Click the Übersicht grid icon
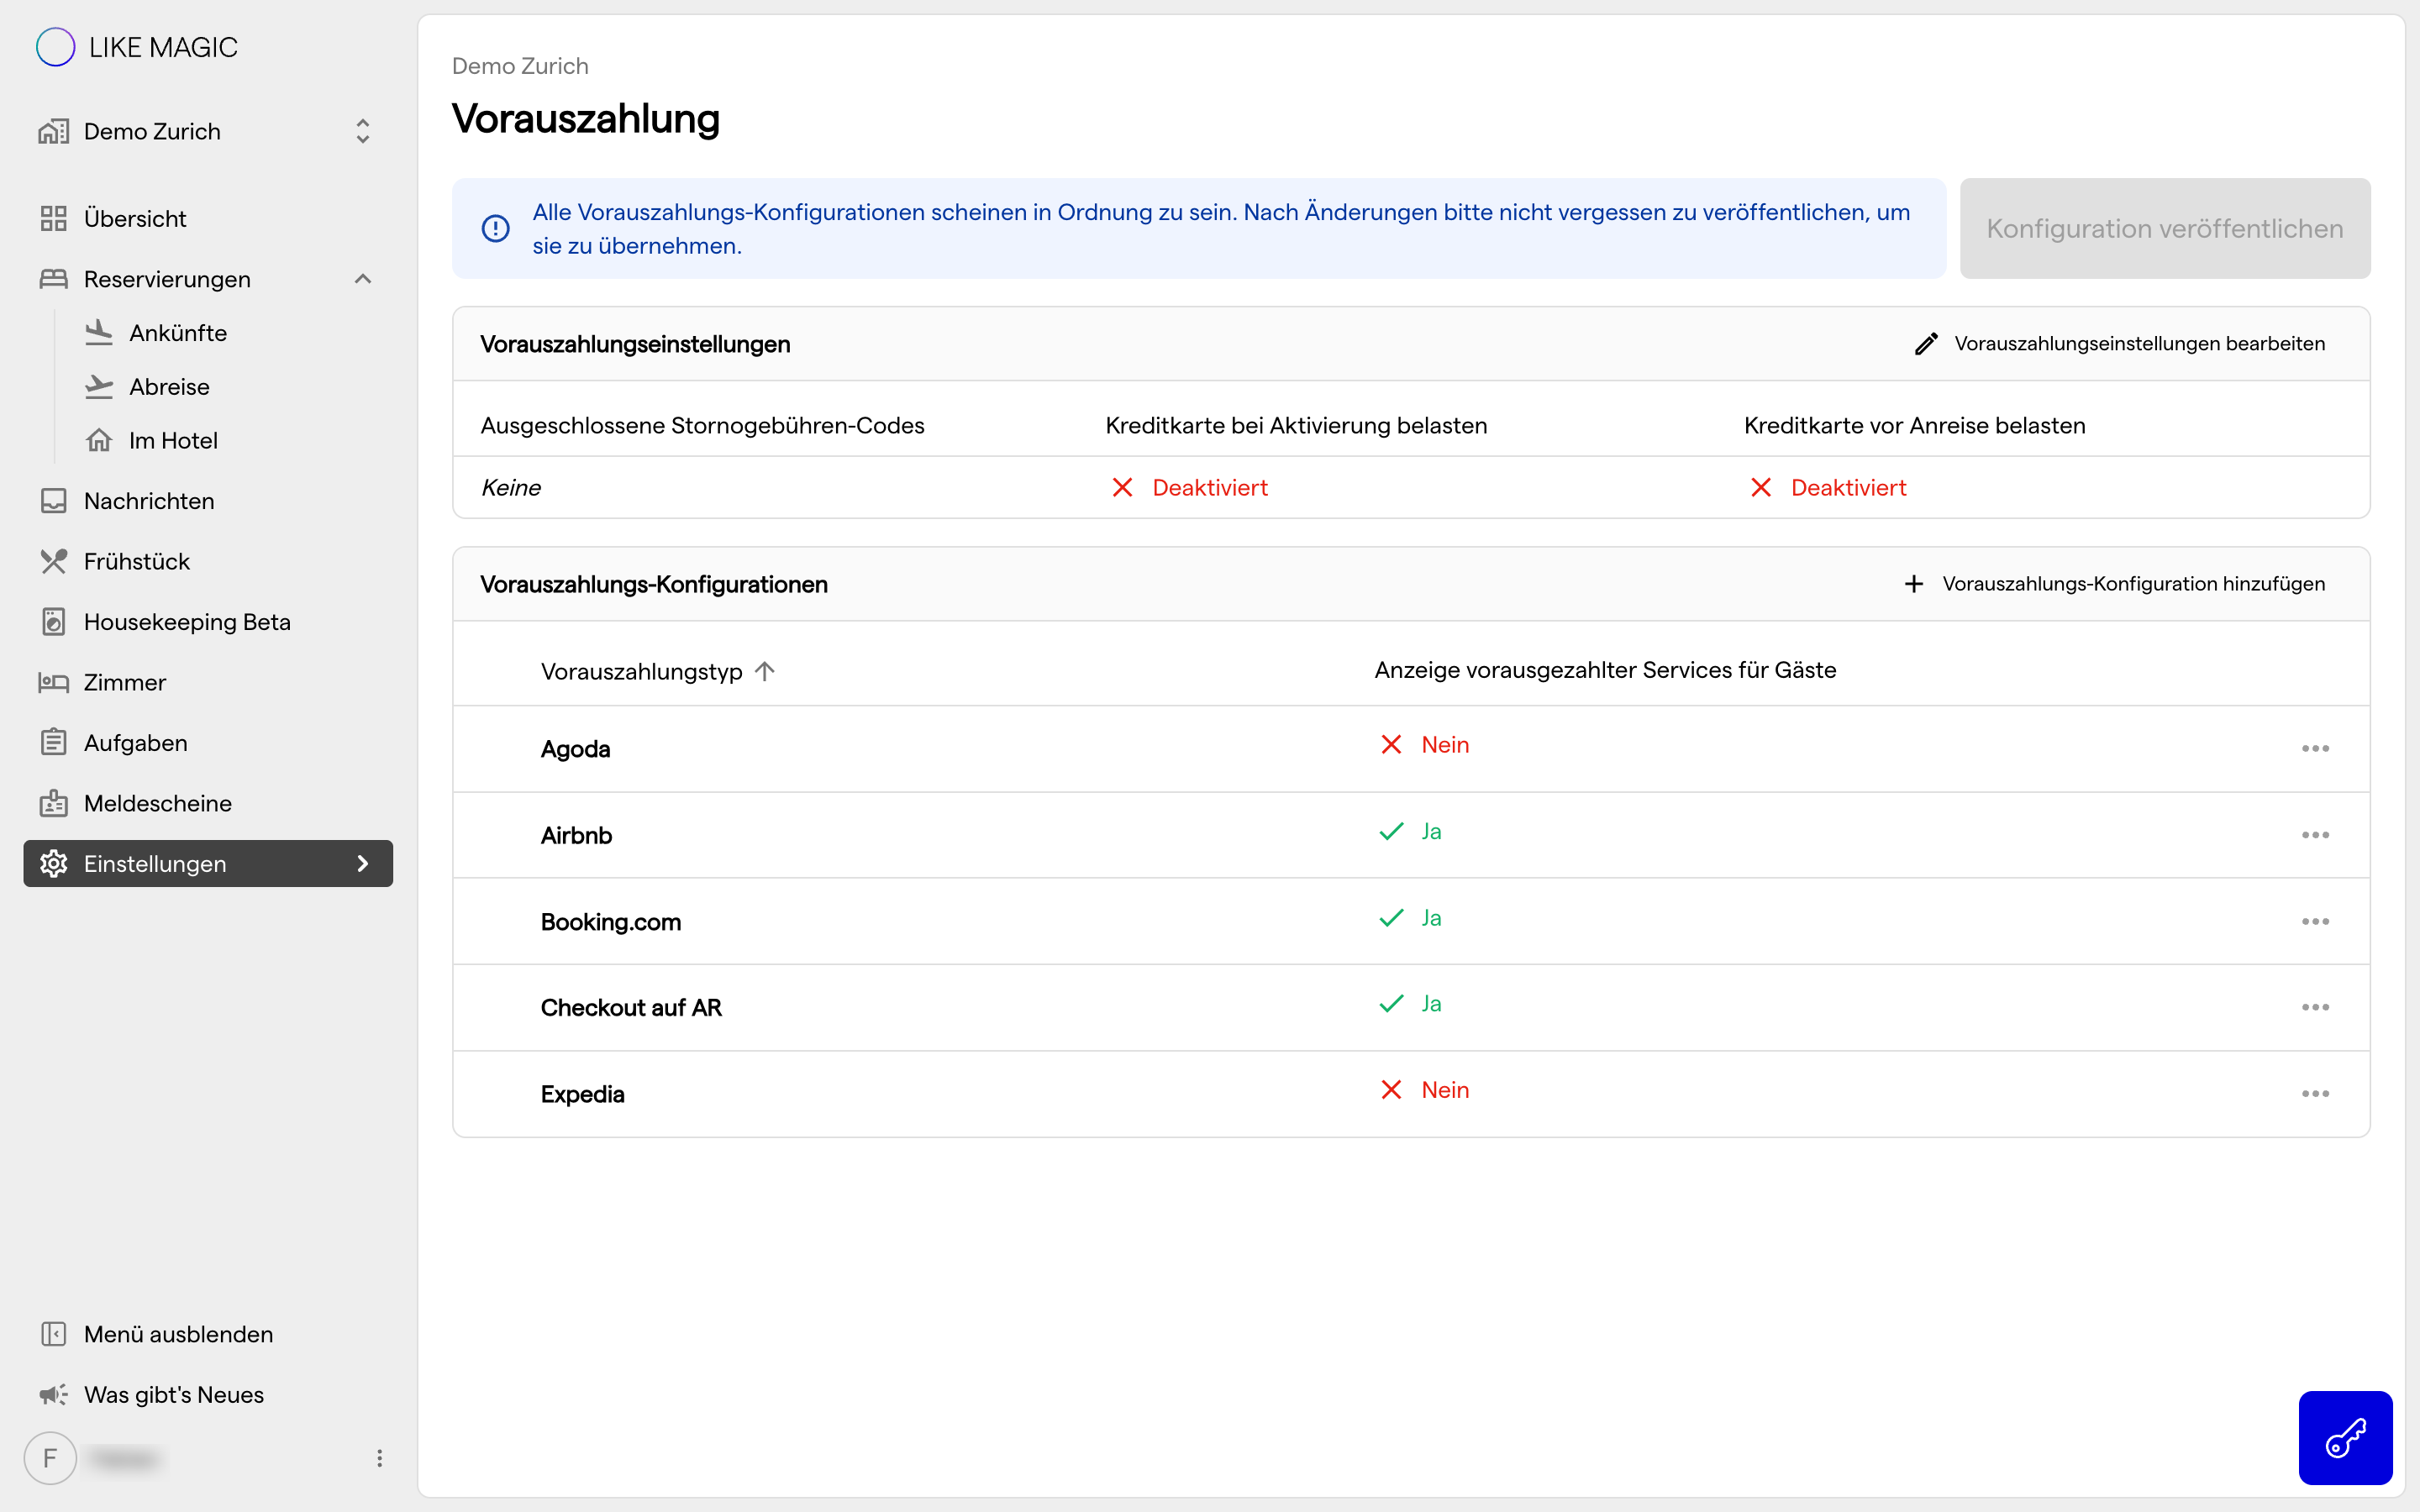Viewport: 2420px width, 1512px height. 53,218
